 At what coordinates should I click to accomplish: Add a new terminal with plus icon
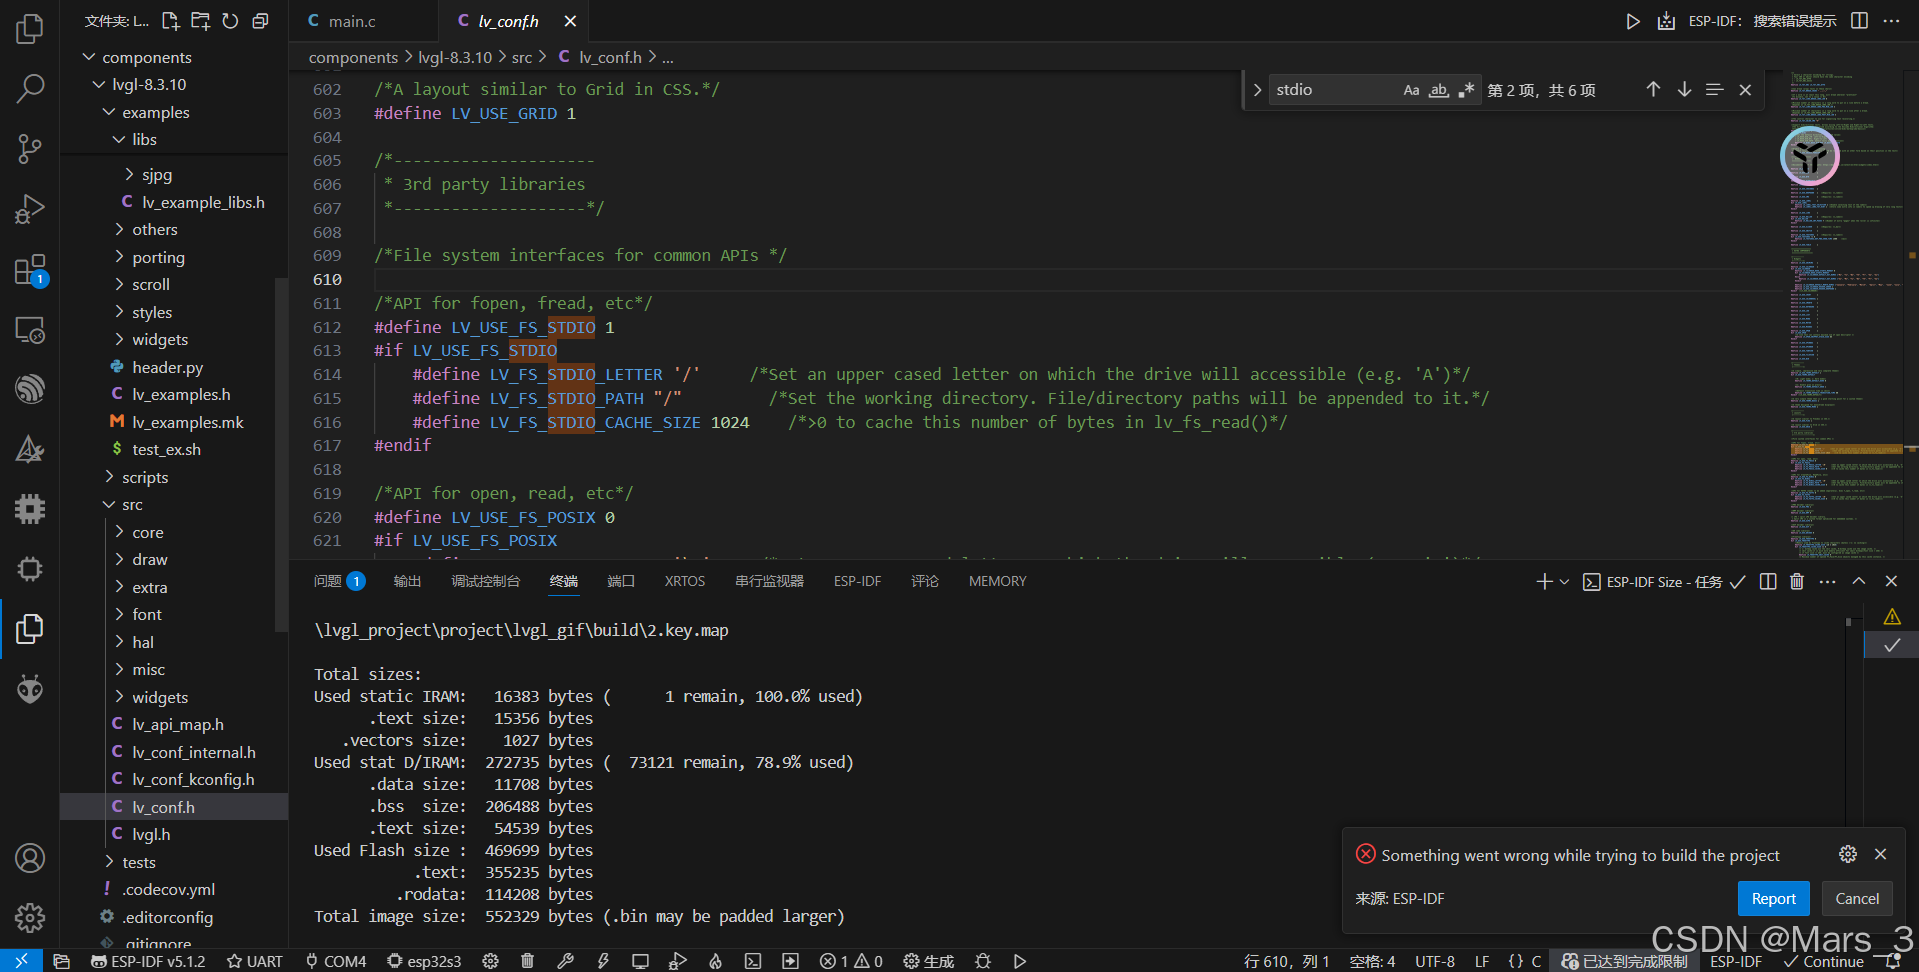click(1544, 581)
